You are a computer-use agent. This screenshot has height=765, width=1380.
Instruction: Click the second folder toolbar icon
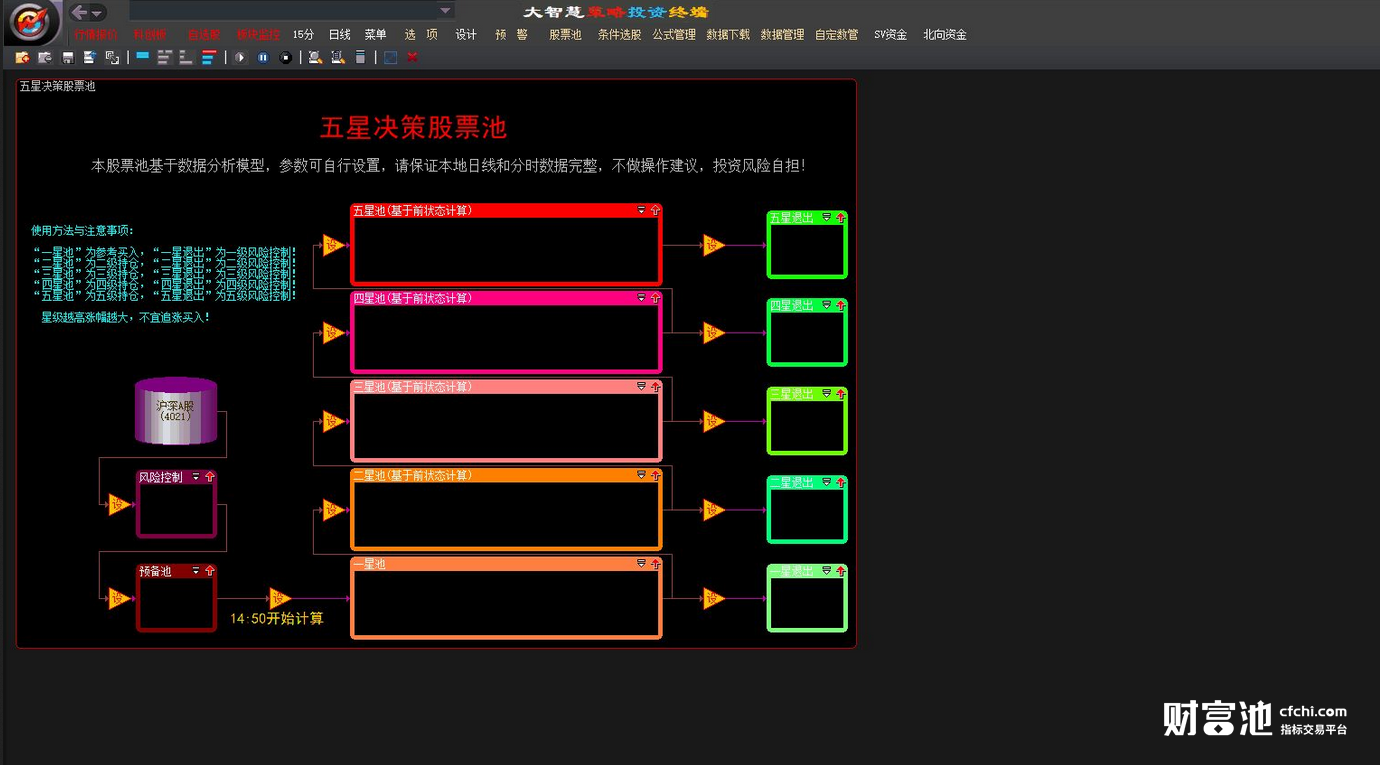point(45,58)
